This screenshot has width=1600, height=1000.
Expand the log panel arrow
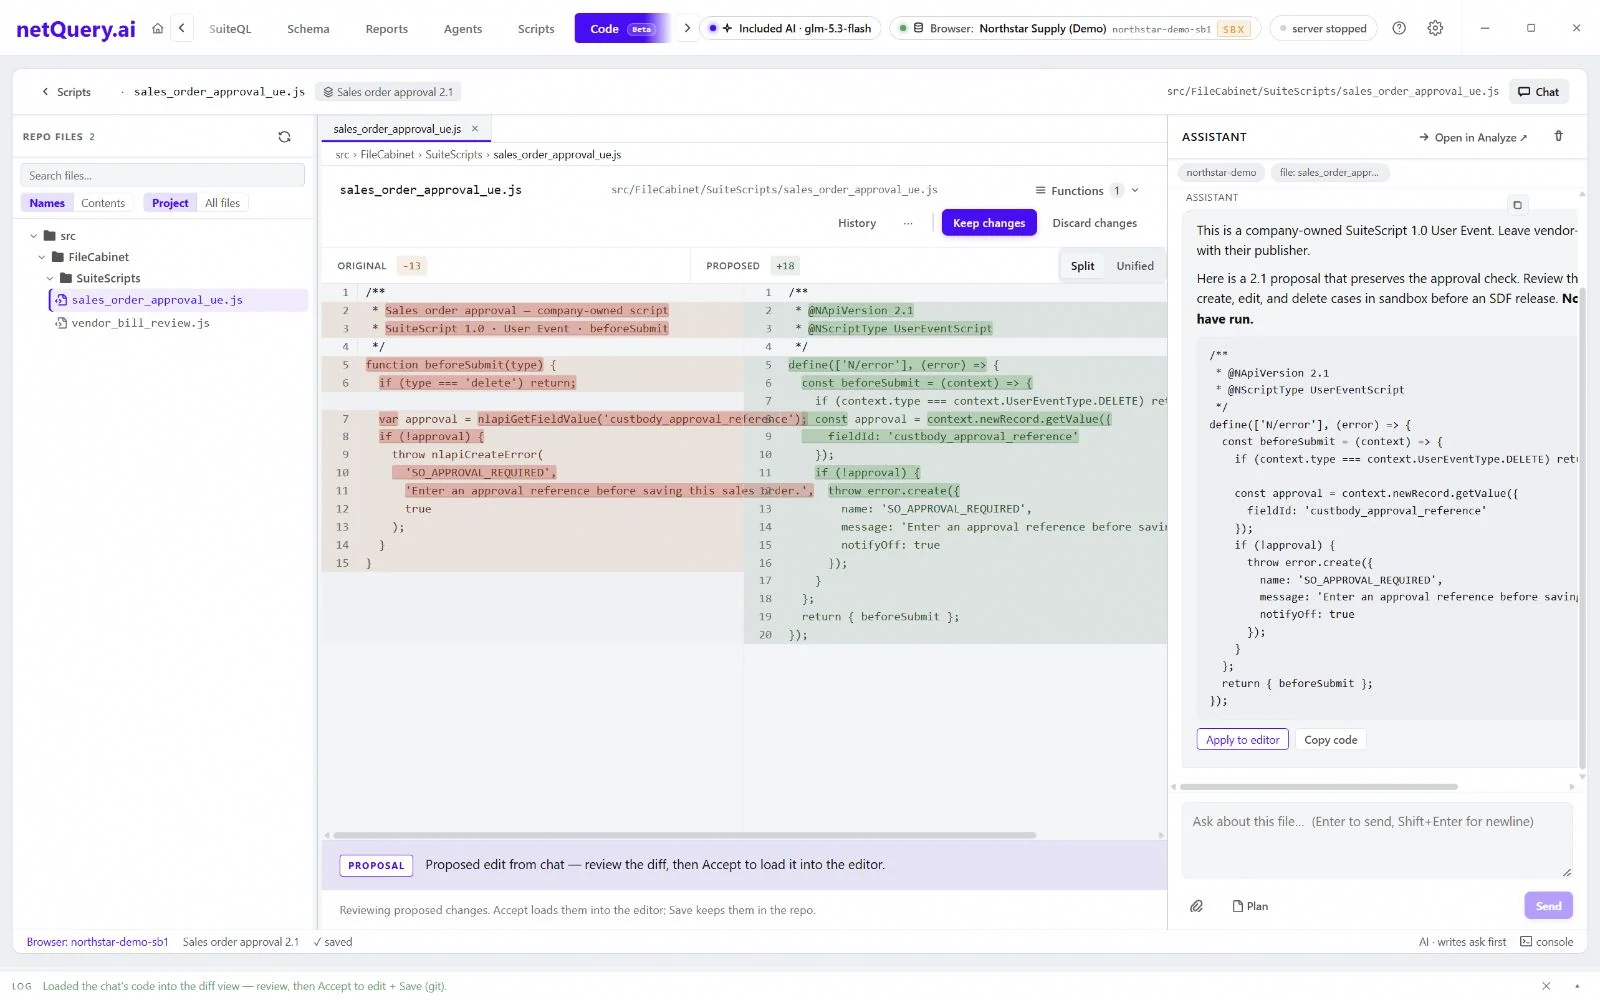1577,986
